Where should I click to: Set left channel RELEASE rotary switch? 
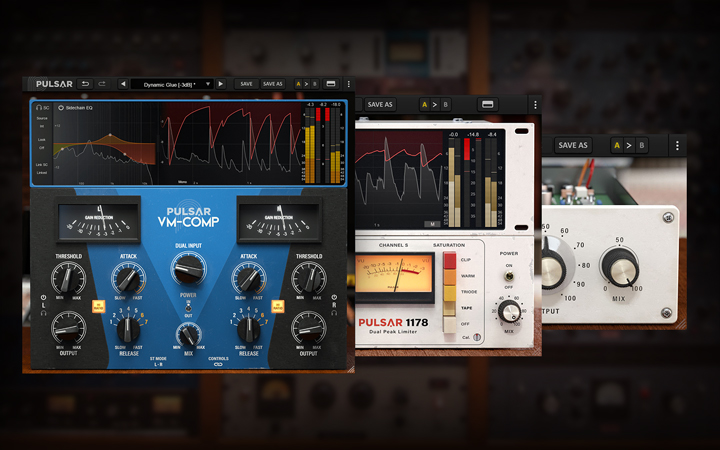pos(128,329)
